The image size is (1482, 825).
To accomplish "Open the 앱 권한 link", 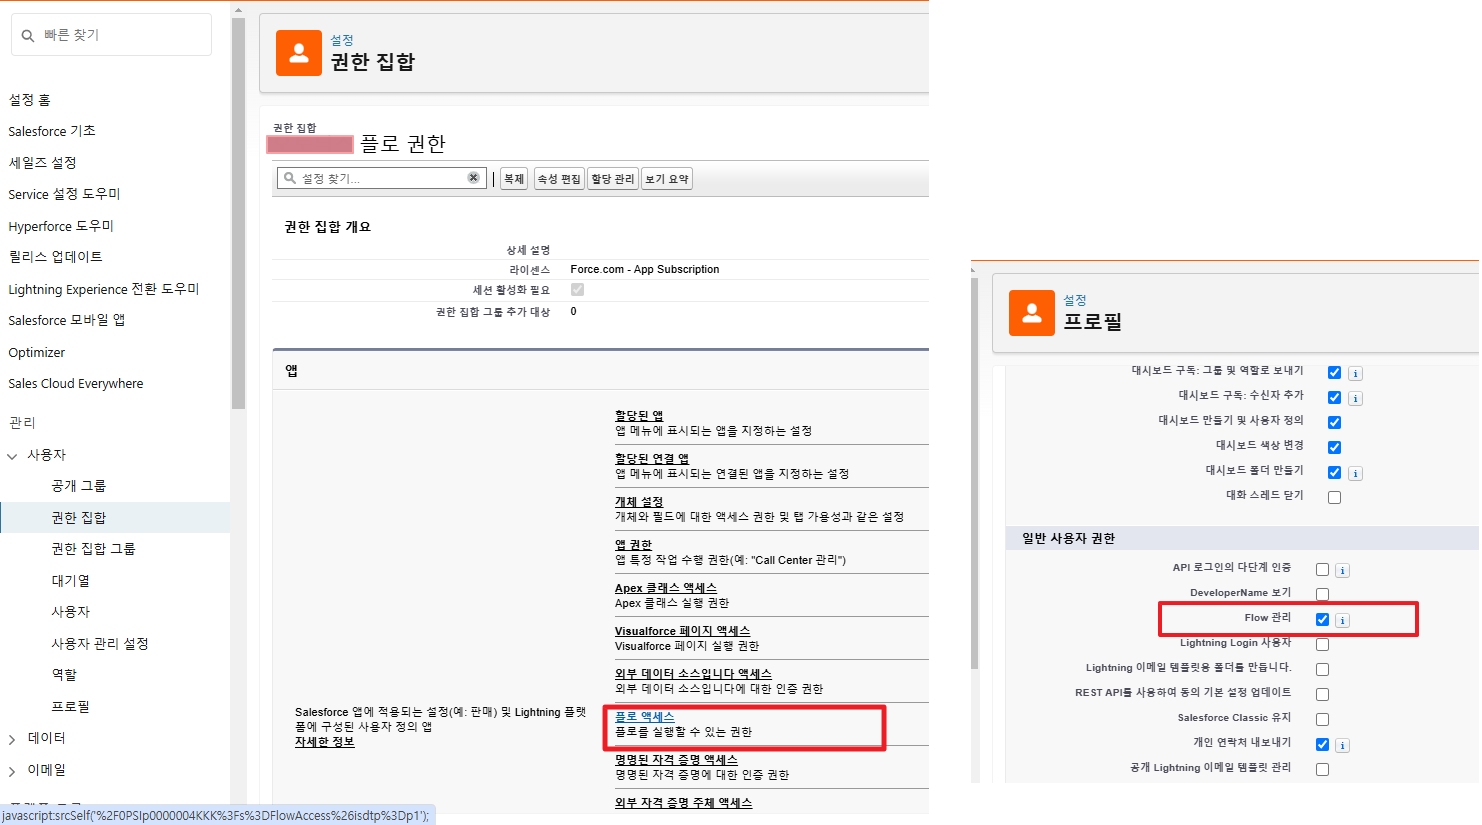I will [x=633, y=545].
